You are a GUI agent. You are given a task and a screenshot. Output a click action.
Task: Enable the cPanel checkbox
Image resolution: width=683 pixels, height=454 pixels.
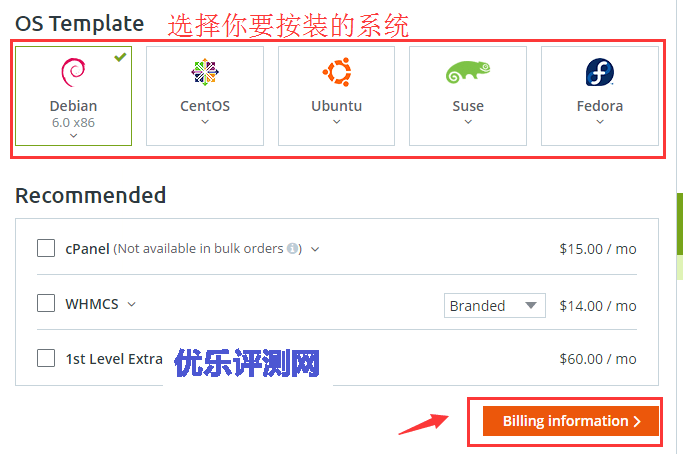pyautogui.click(x=46, y=248)
